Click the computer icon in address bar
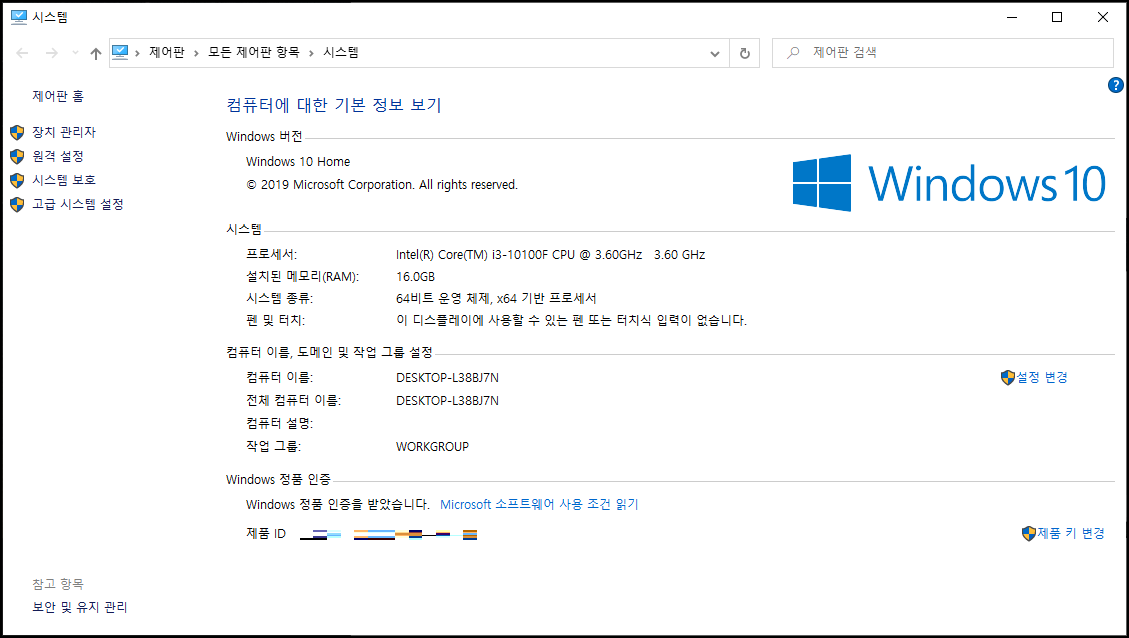The width and height of the screenshot is (1129, 638). pyautogui.click(x=120, y=53)
